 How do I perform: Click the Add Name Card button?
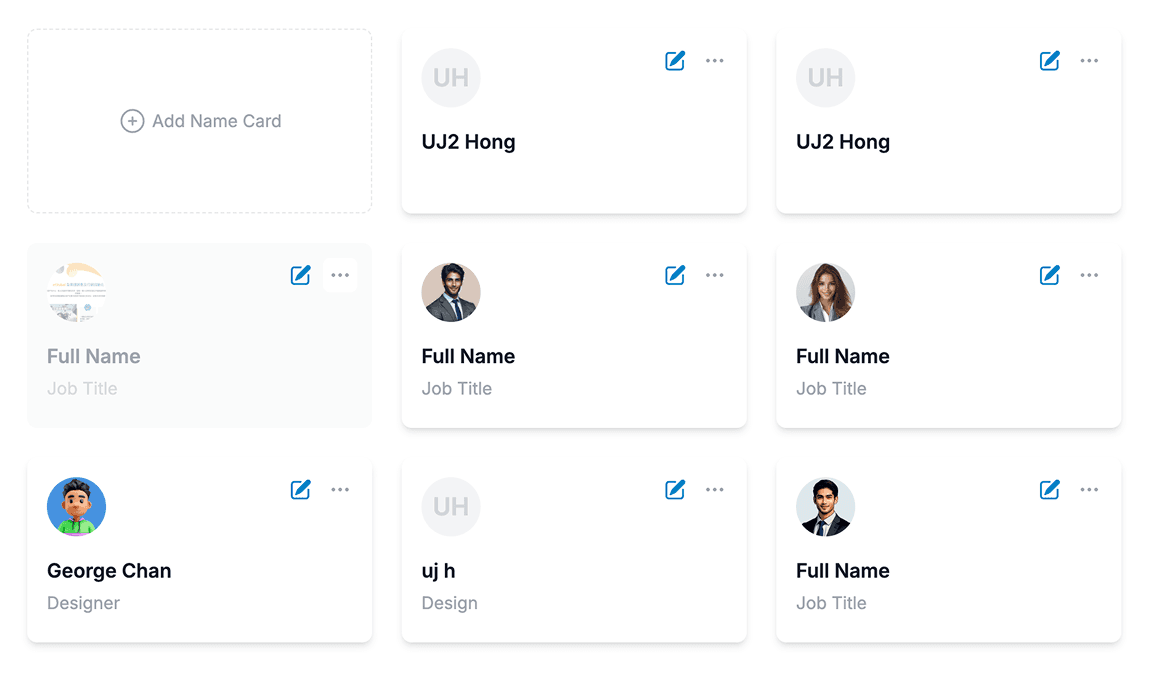tap(200, 121)
